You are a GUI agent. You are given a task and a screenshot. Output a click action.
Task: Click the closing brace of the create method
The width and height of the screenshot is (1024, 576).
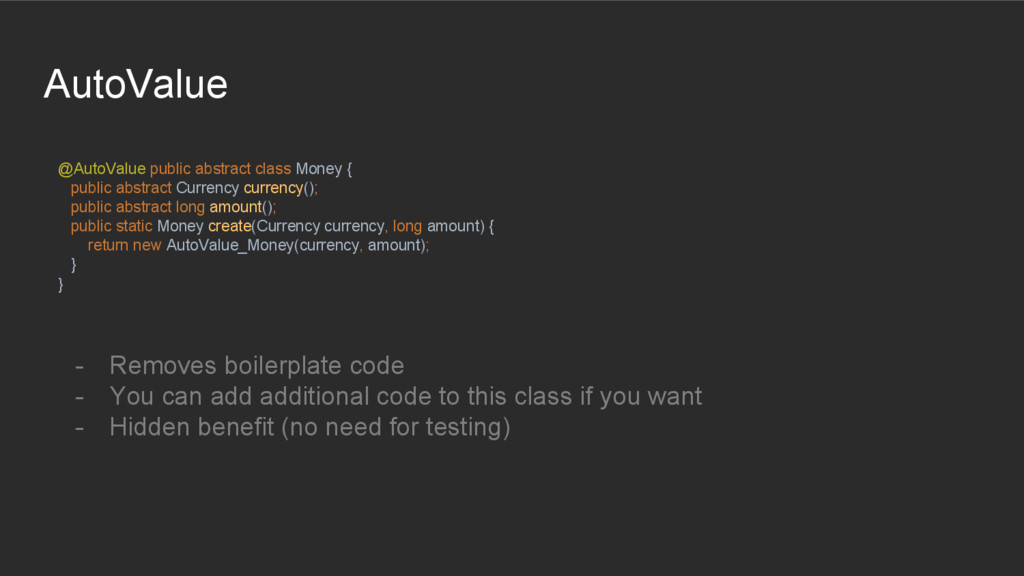(73, 265)
